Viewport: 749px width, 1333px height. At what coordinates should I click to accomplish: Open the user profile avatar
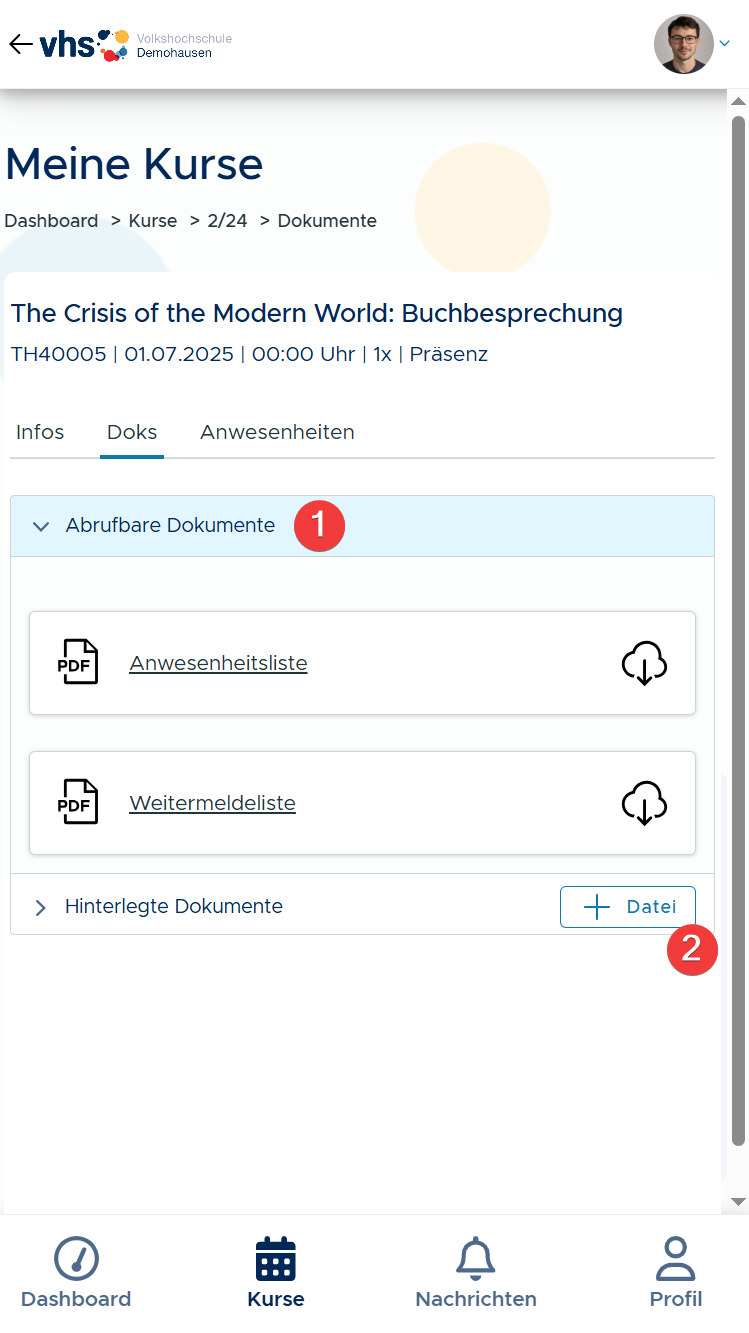[684, 44]
